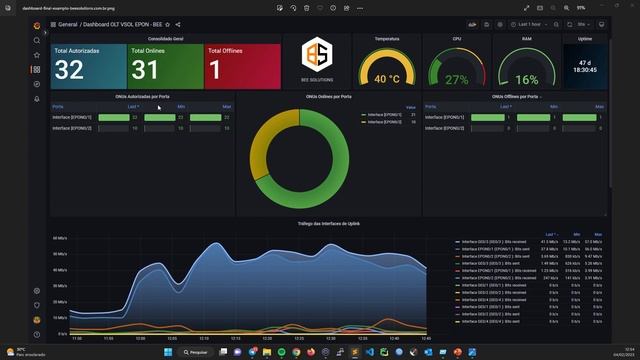Open dashboard settings gear in the top bar
This screenshot has height=360, width=640.
[500, 24]
